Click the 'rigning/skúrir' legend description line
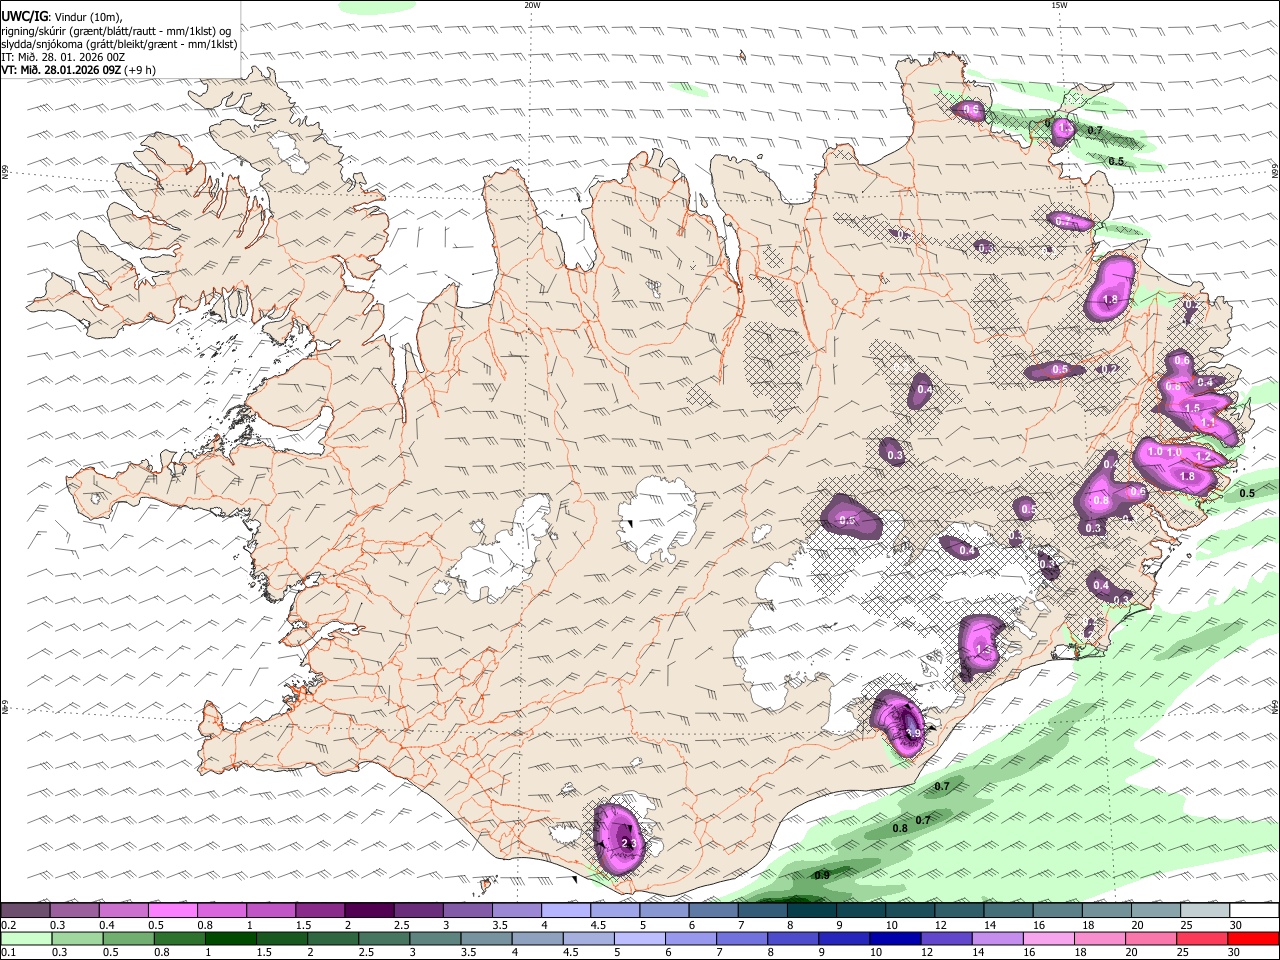The image size is (1280, 960). (116, 31)
